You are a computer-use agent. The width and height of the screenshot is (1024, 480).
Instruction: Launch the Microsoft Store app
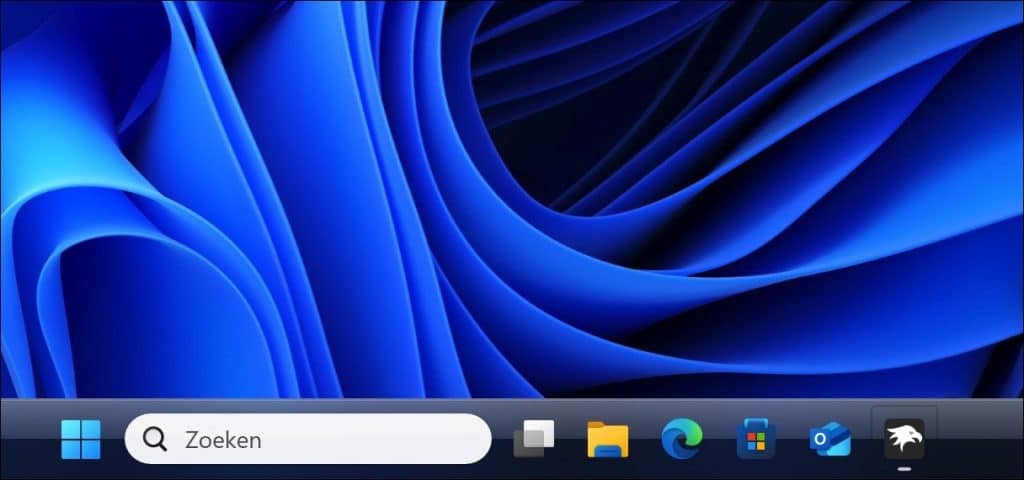(756, 439)
